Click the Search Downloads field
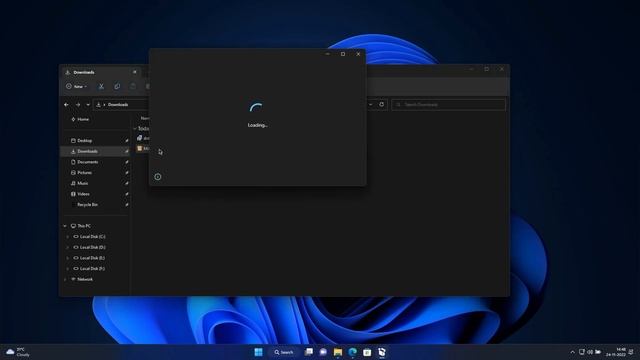 [449, 104]
